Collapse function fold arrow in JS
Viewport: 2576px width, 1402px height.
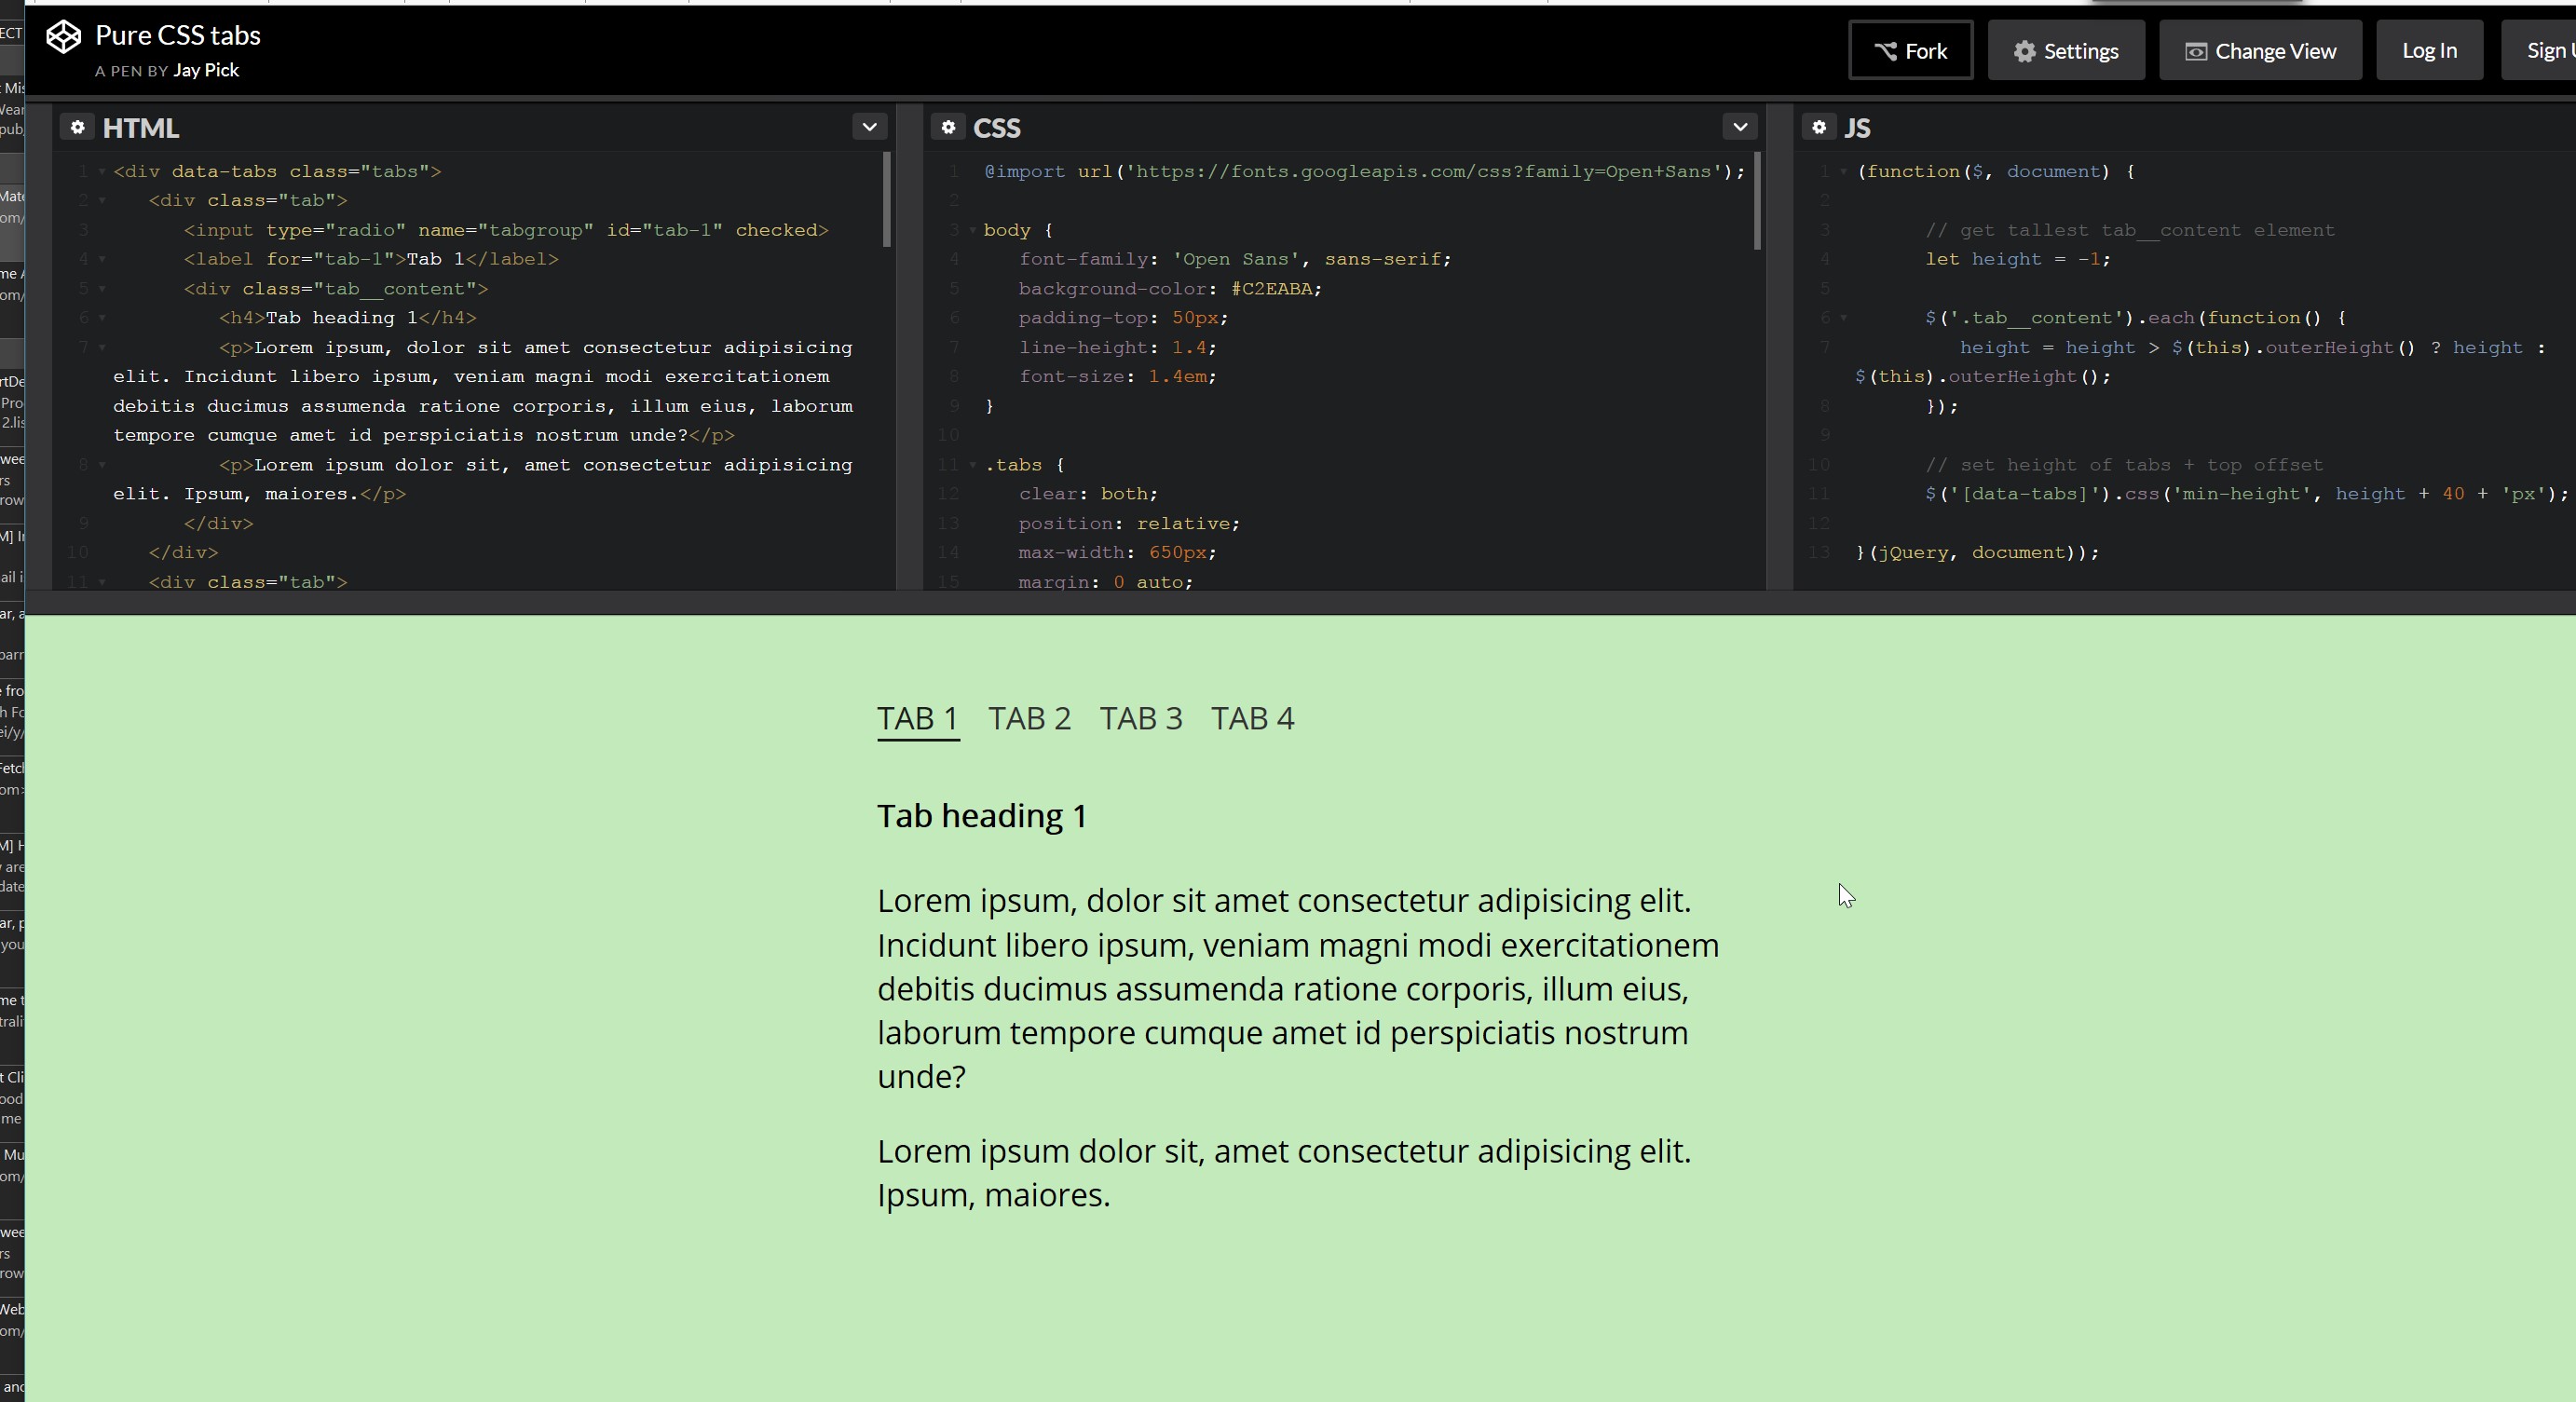pyautogui.click(x=1843, y=172)
